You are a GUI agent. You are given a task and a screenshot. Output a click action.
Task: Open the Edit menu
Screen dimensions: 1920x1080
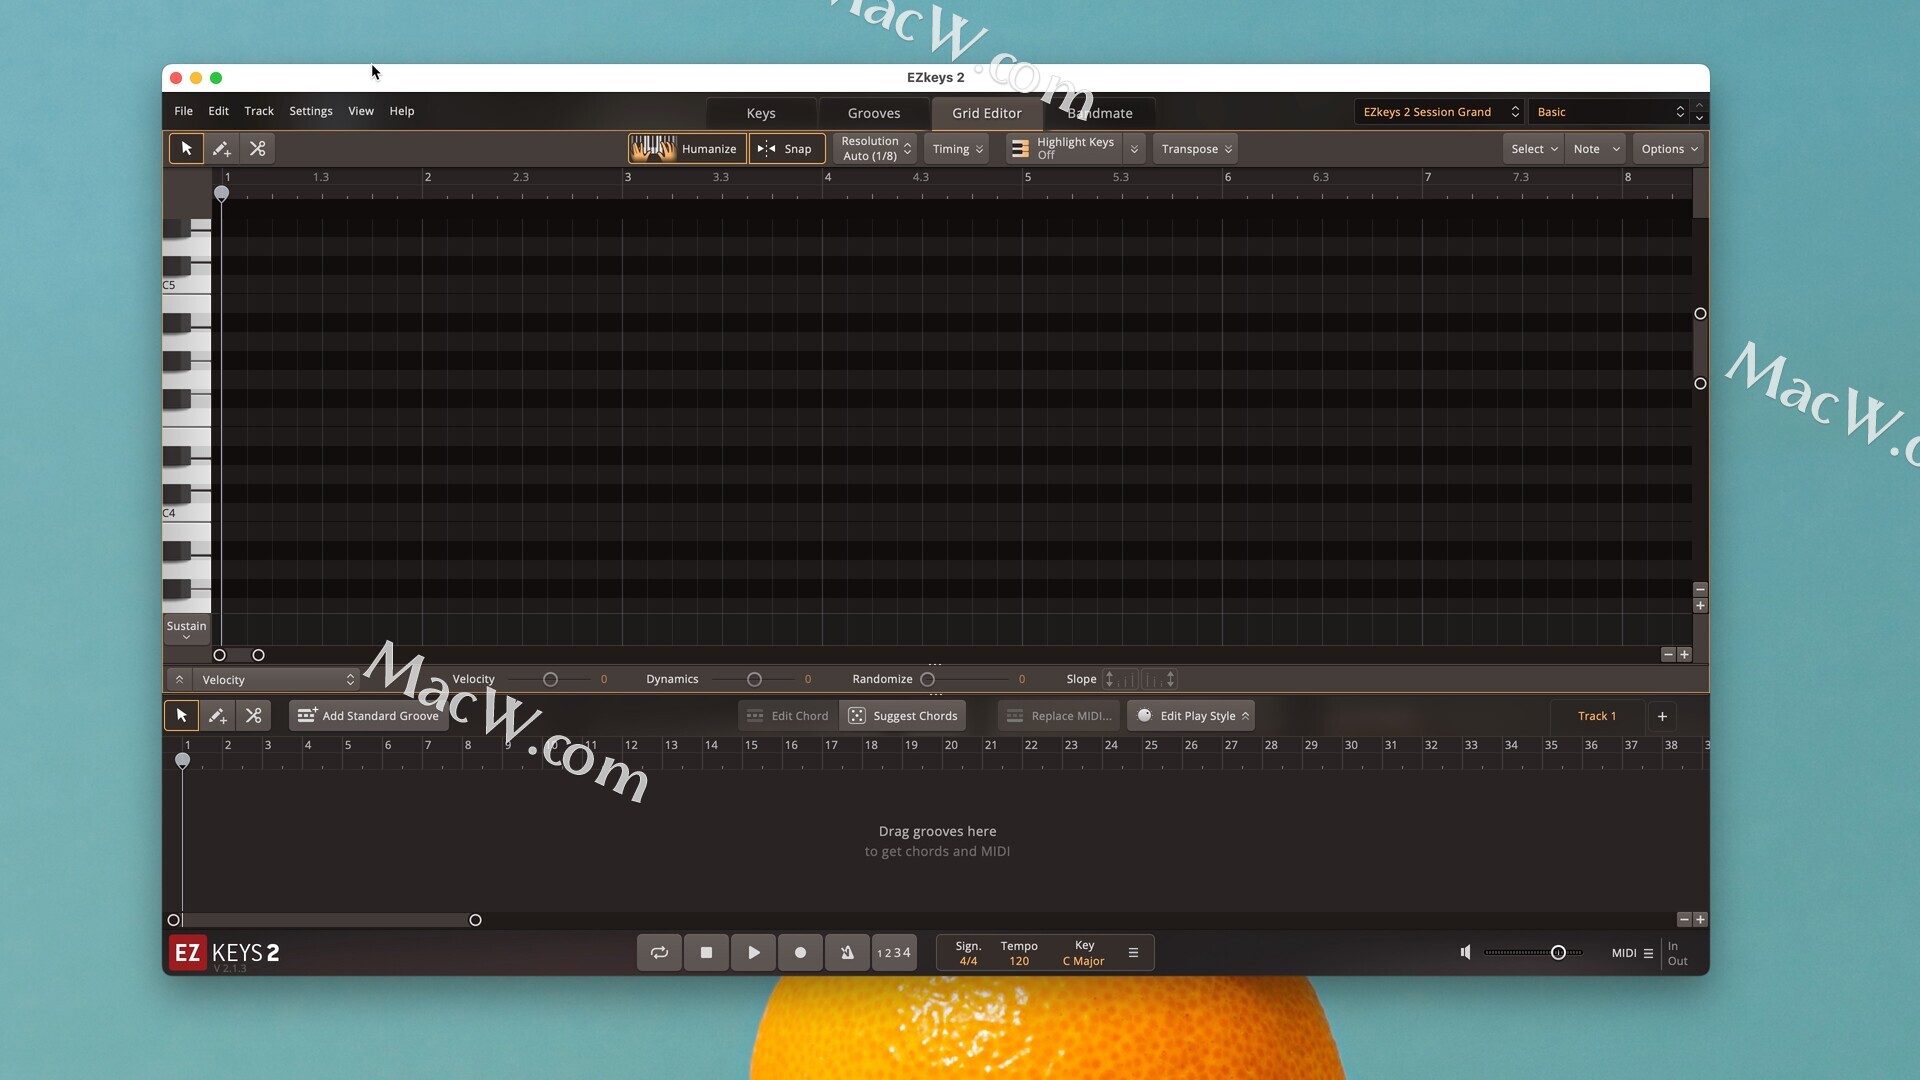click(218, 111)
